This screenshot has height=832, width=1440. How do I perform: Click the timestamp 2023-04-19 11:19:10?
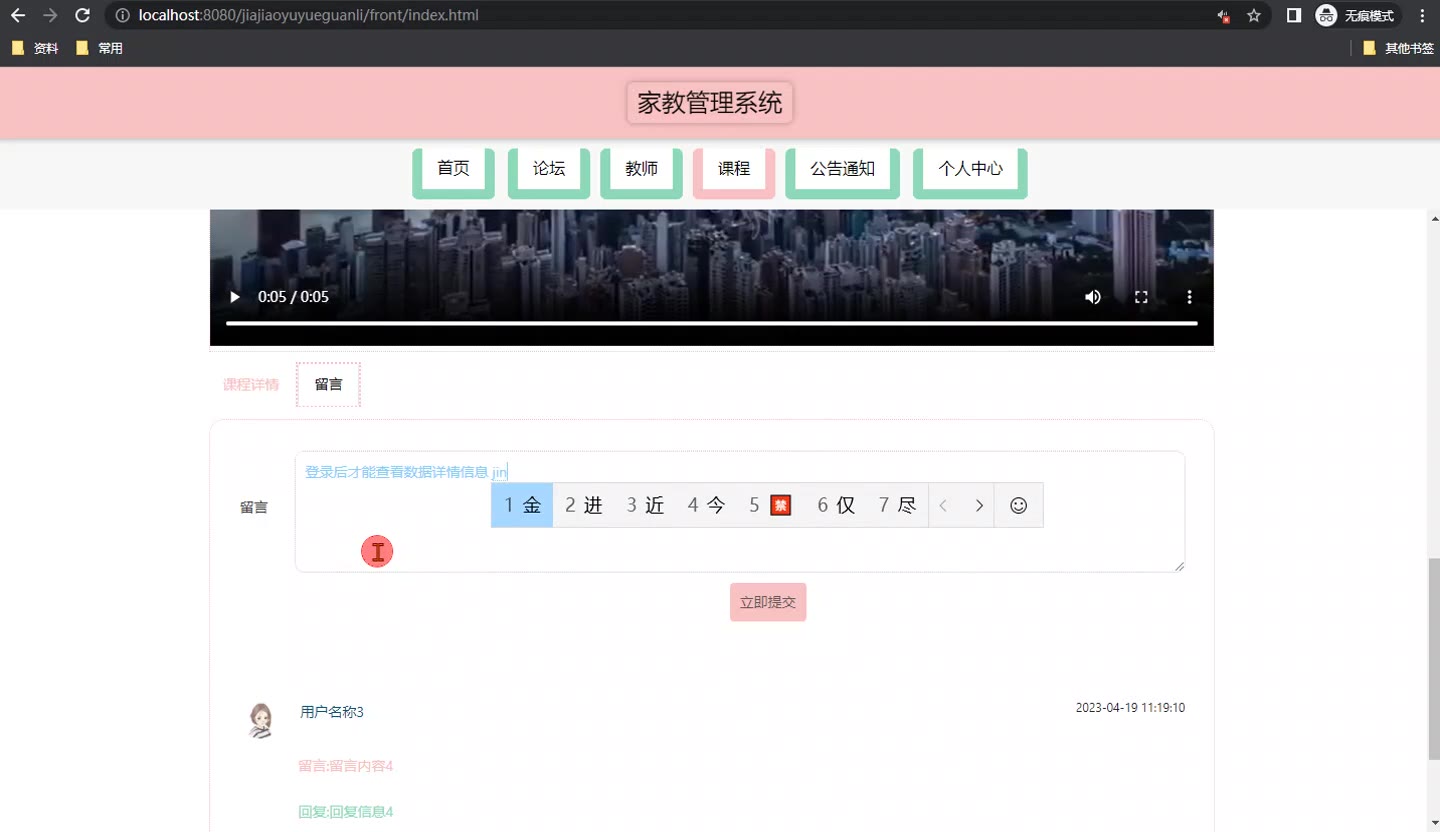point(1130,708)
